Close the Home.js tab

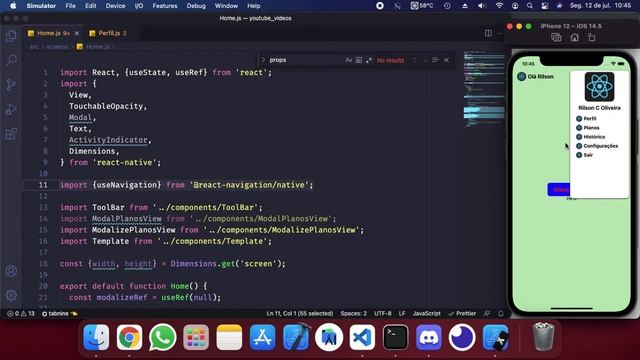click(77, 33)
